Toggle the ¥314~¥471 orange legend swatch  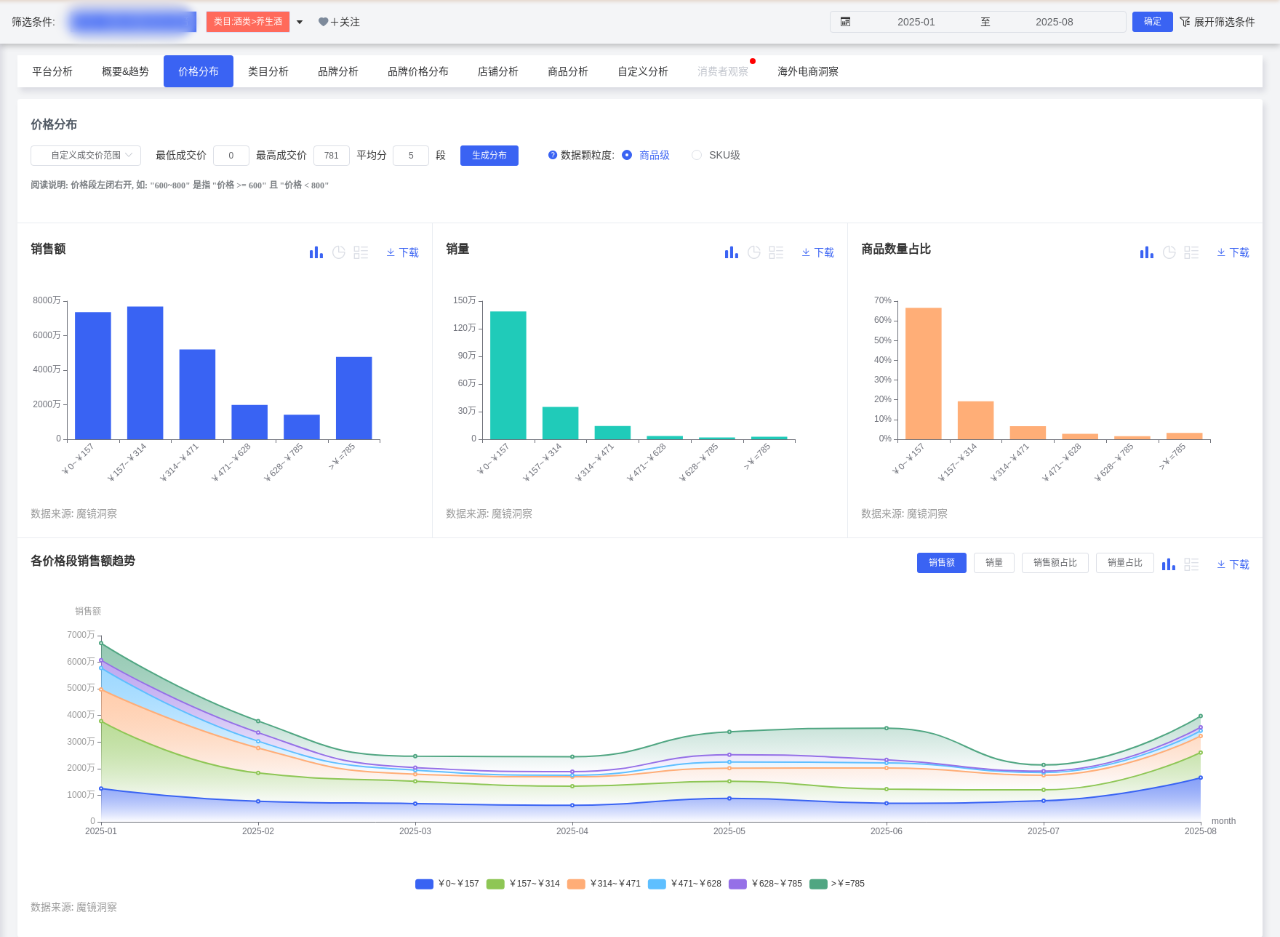(x=576, y=884)
